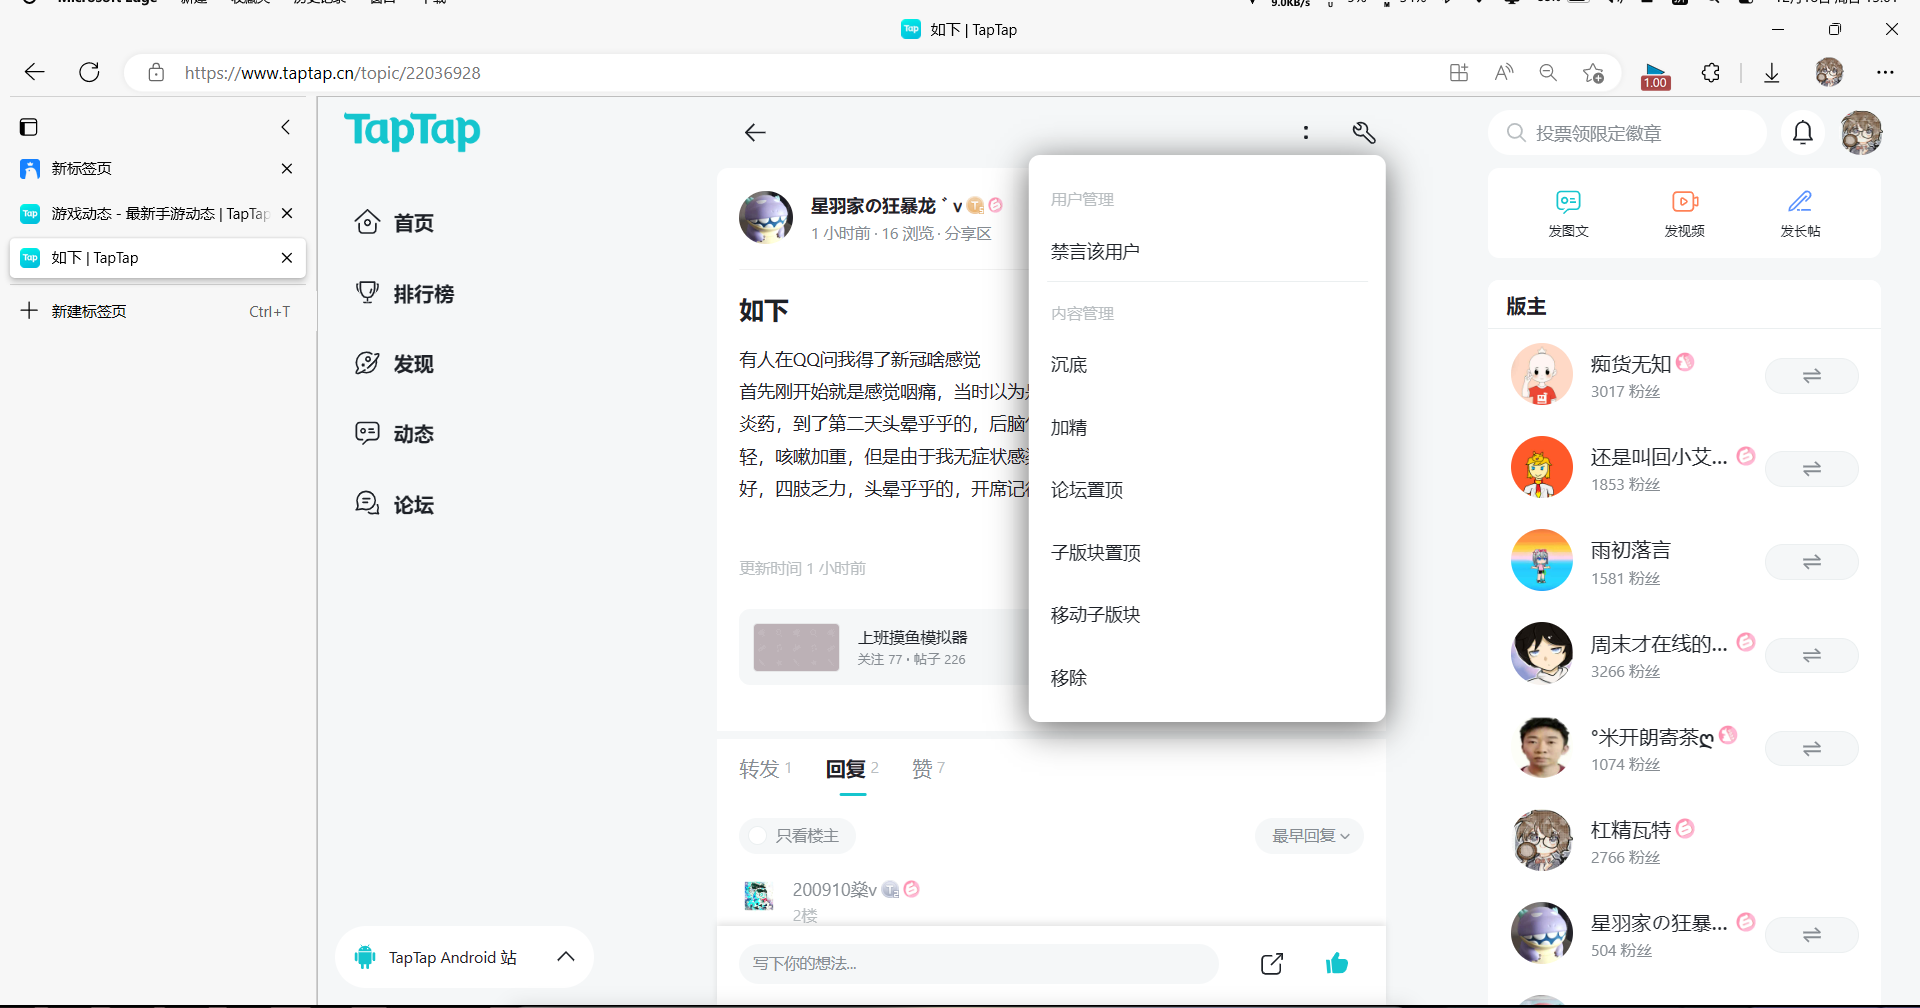Open the post author's avatar
The width and height of the screenshot is (1920, 1008).
point(766,217)
